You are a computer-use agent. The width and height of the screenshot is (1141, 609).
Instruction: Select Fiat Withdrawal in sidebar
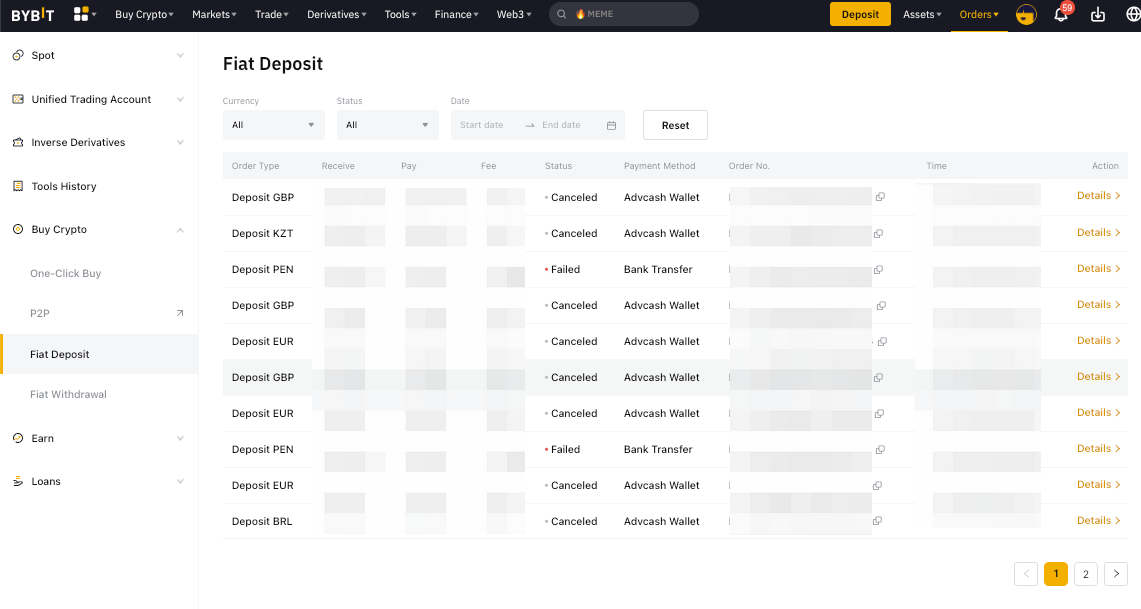(x=68, y=395)
